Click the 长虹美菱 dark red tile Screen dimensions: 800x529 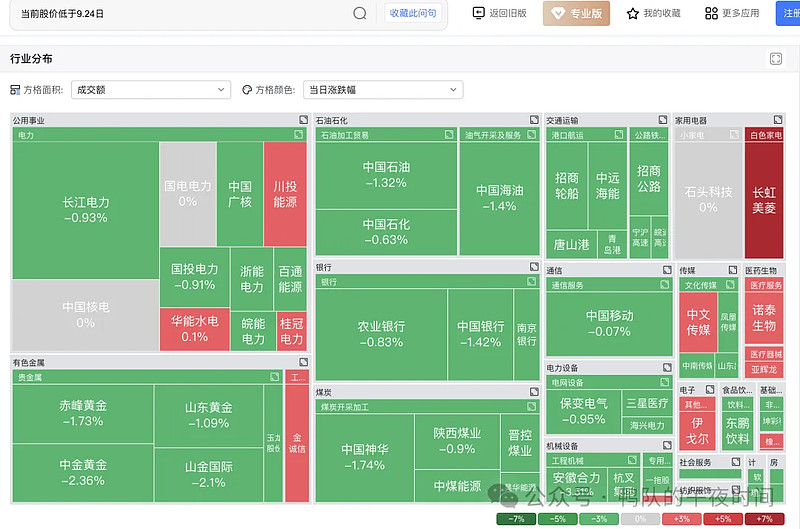click(764, 200)
